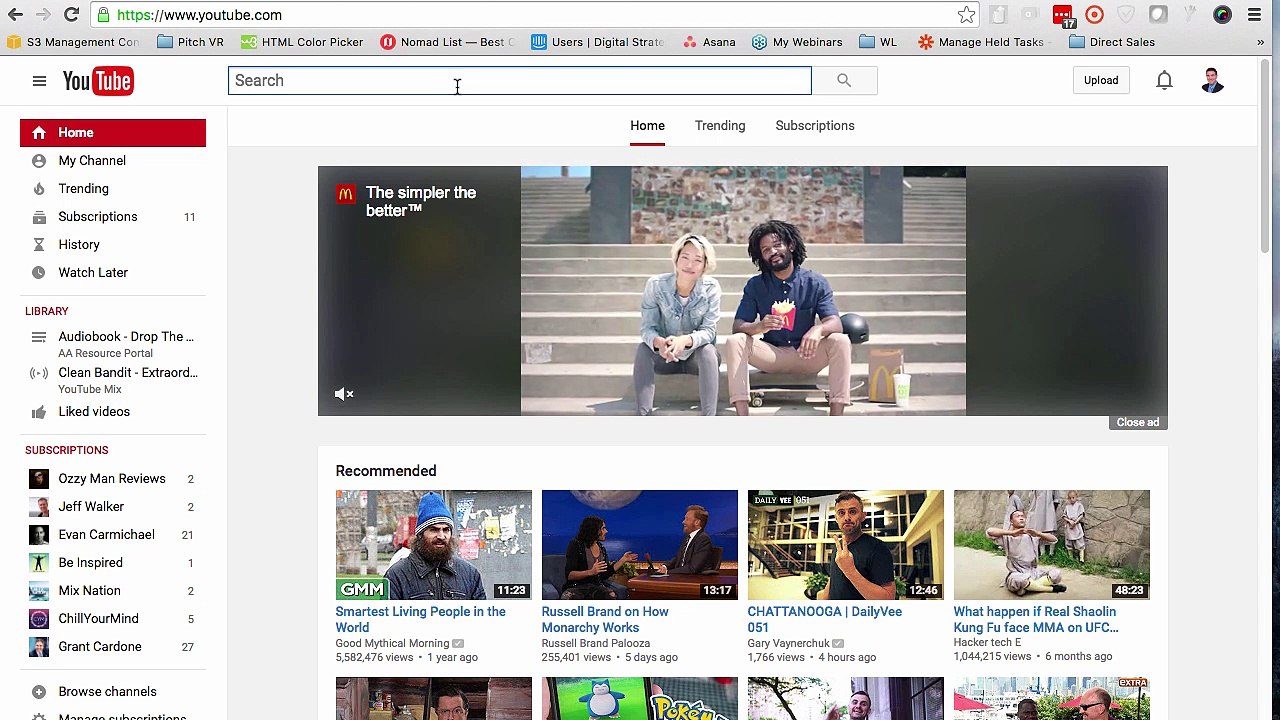The height and width of the screenshot is (720, 1280).
Task: Visit the Hacker tech E channel
Action: [x=987, y=642]
